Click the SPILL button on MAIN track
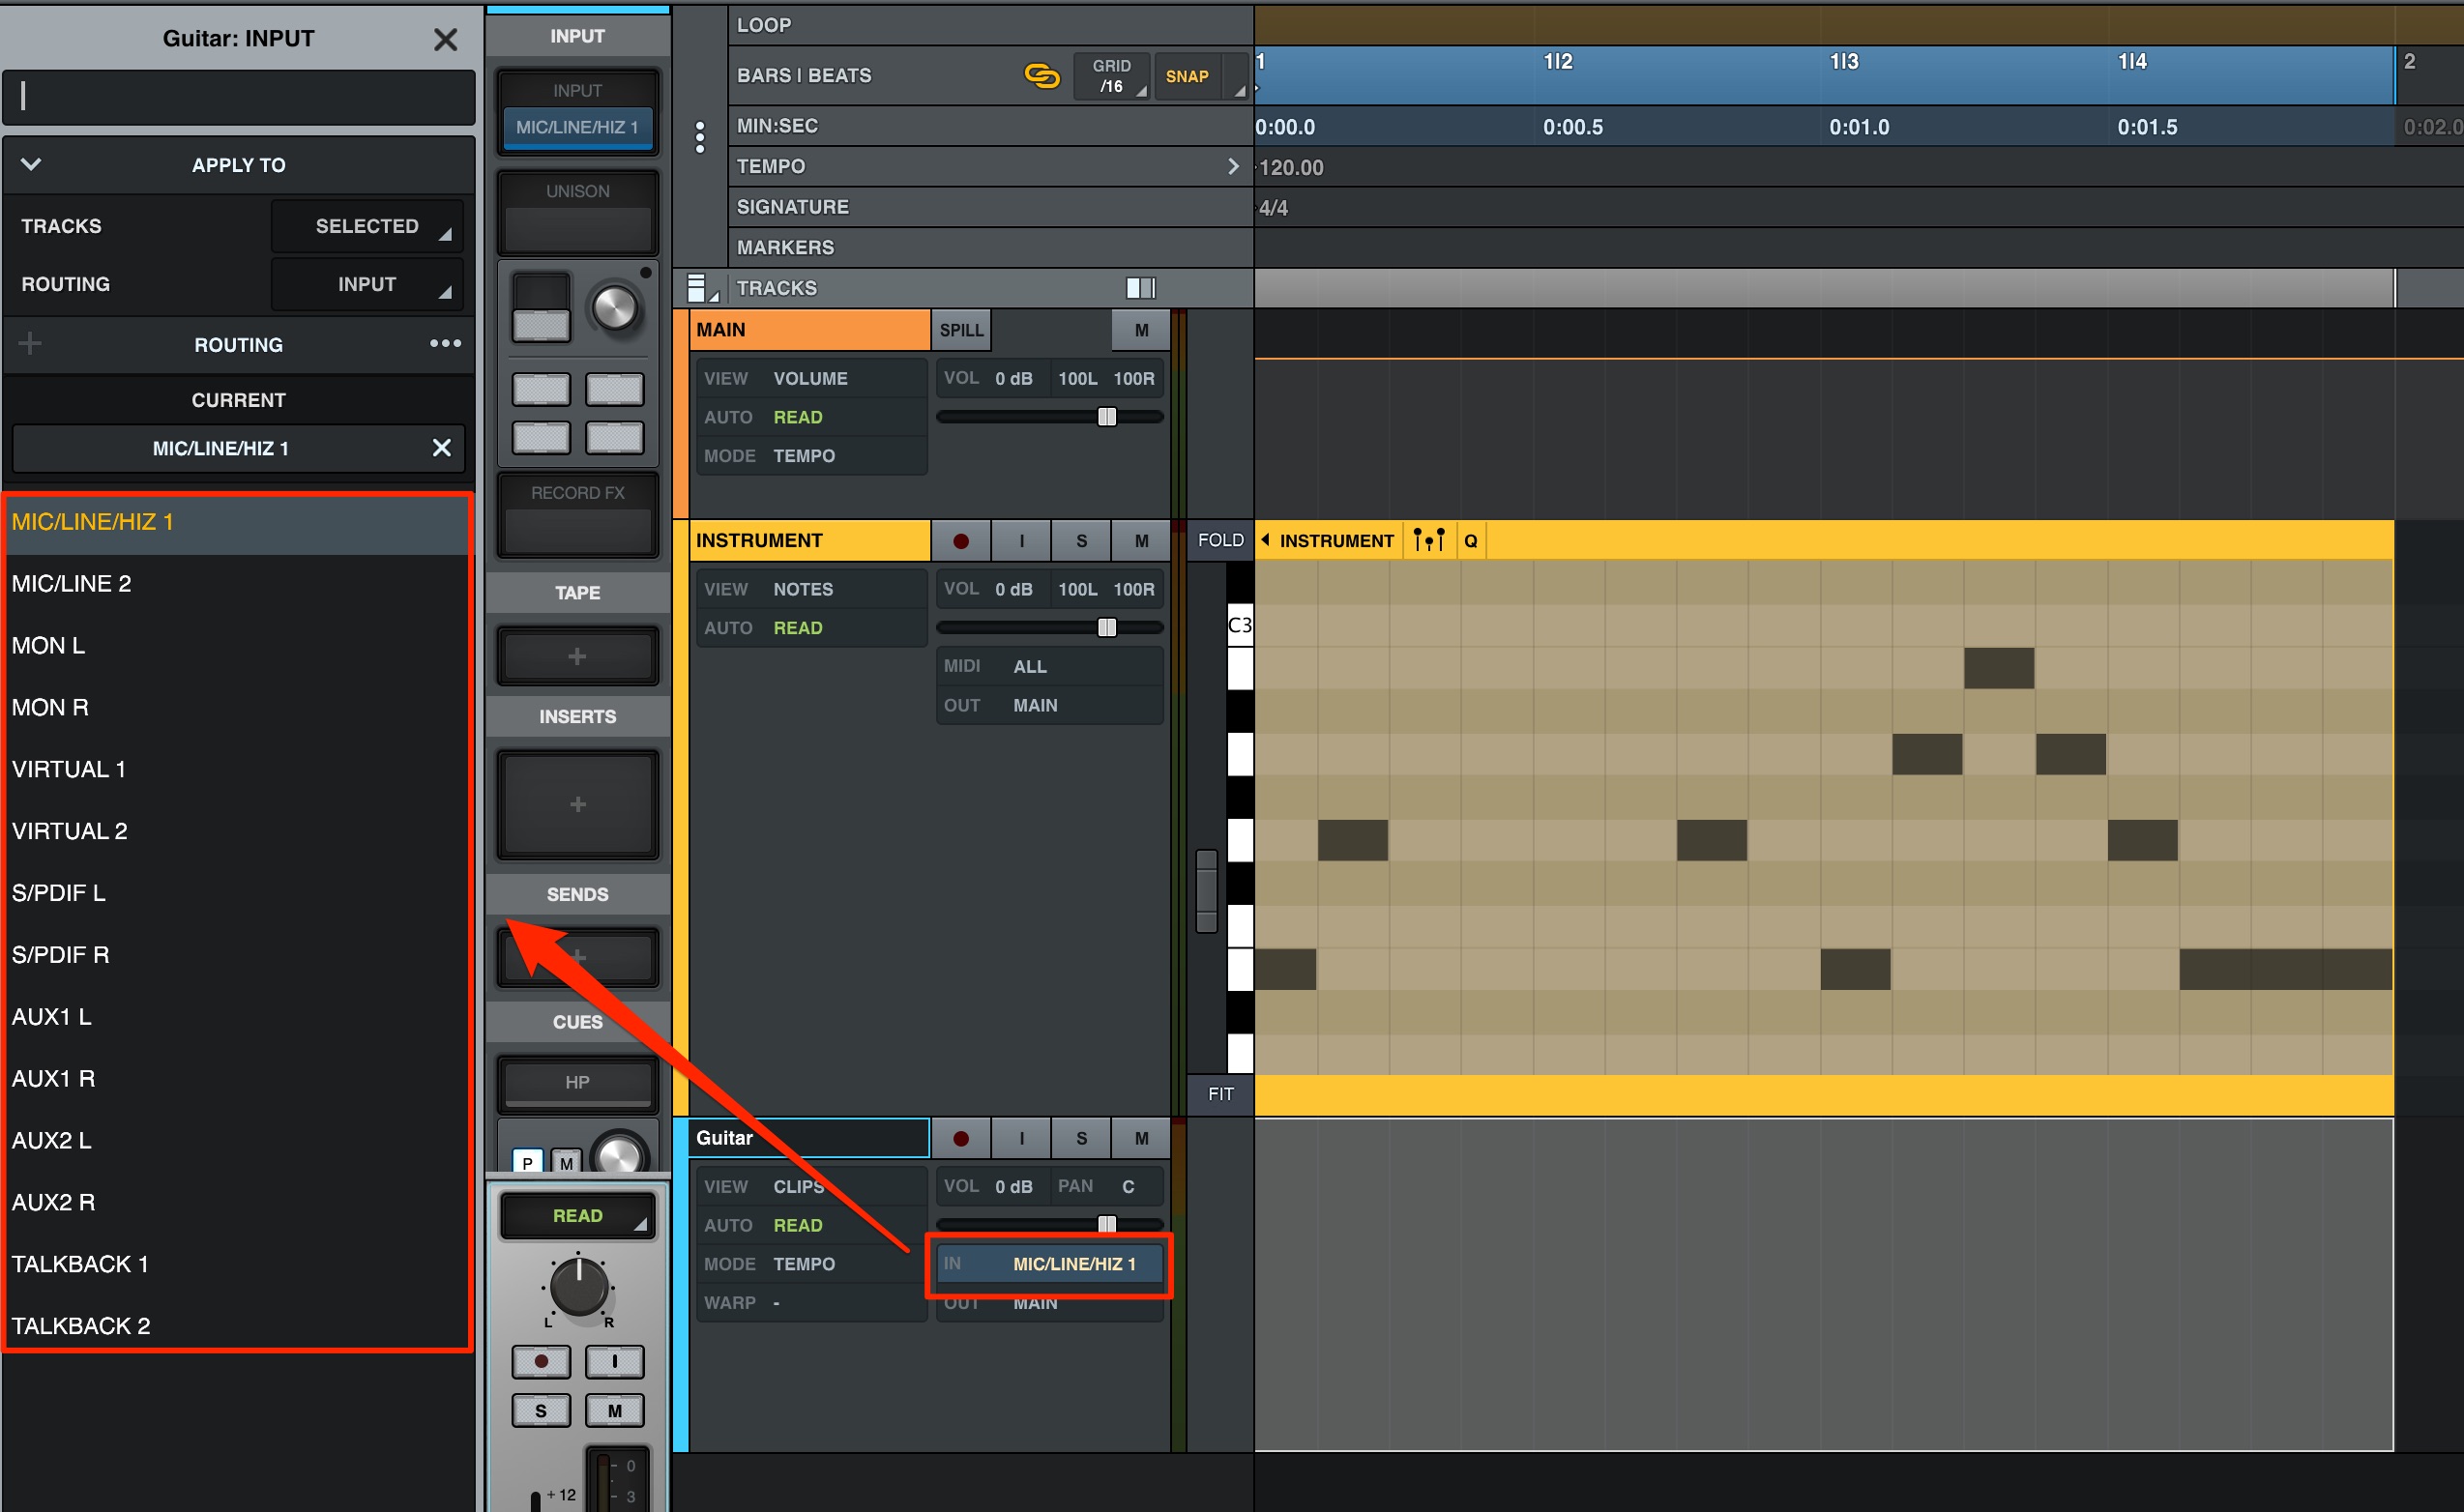 click(x=961, y=330)
